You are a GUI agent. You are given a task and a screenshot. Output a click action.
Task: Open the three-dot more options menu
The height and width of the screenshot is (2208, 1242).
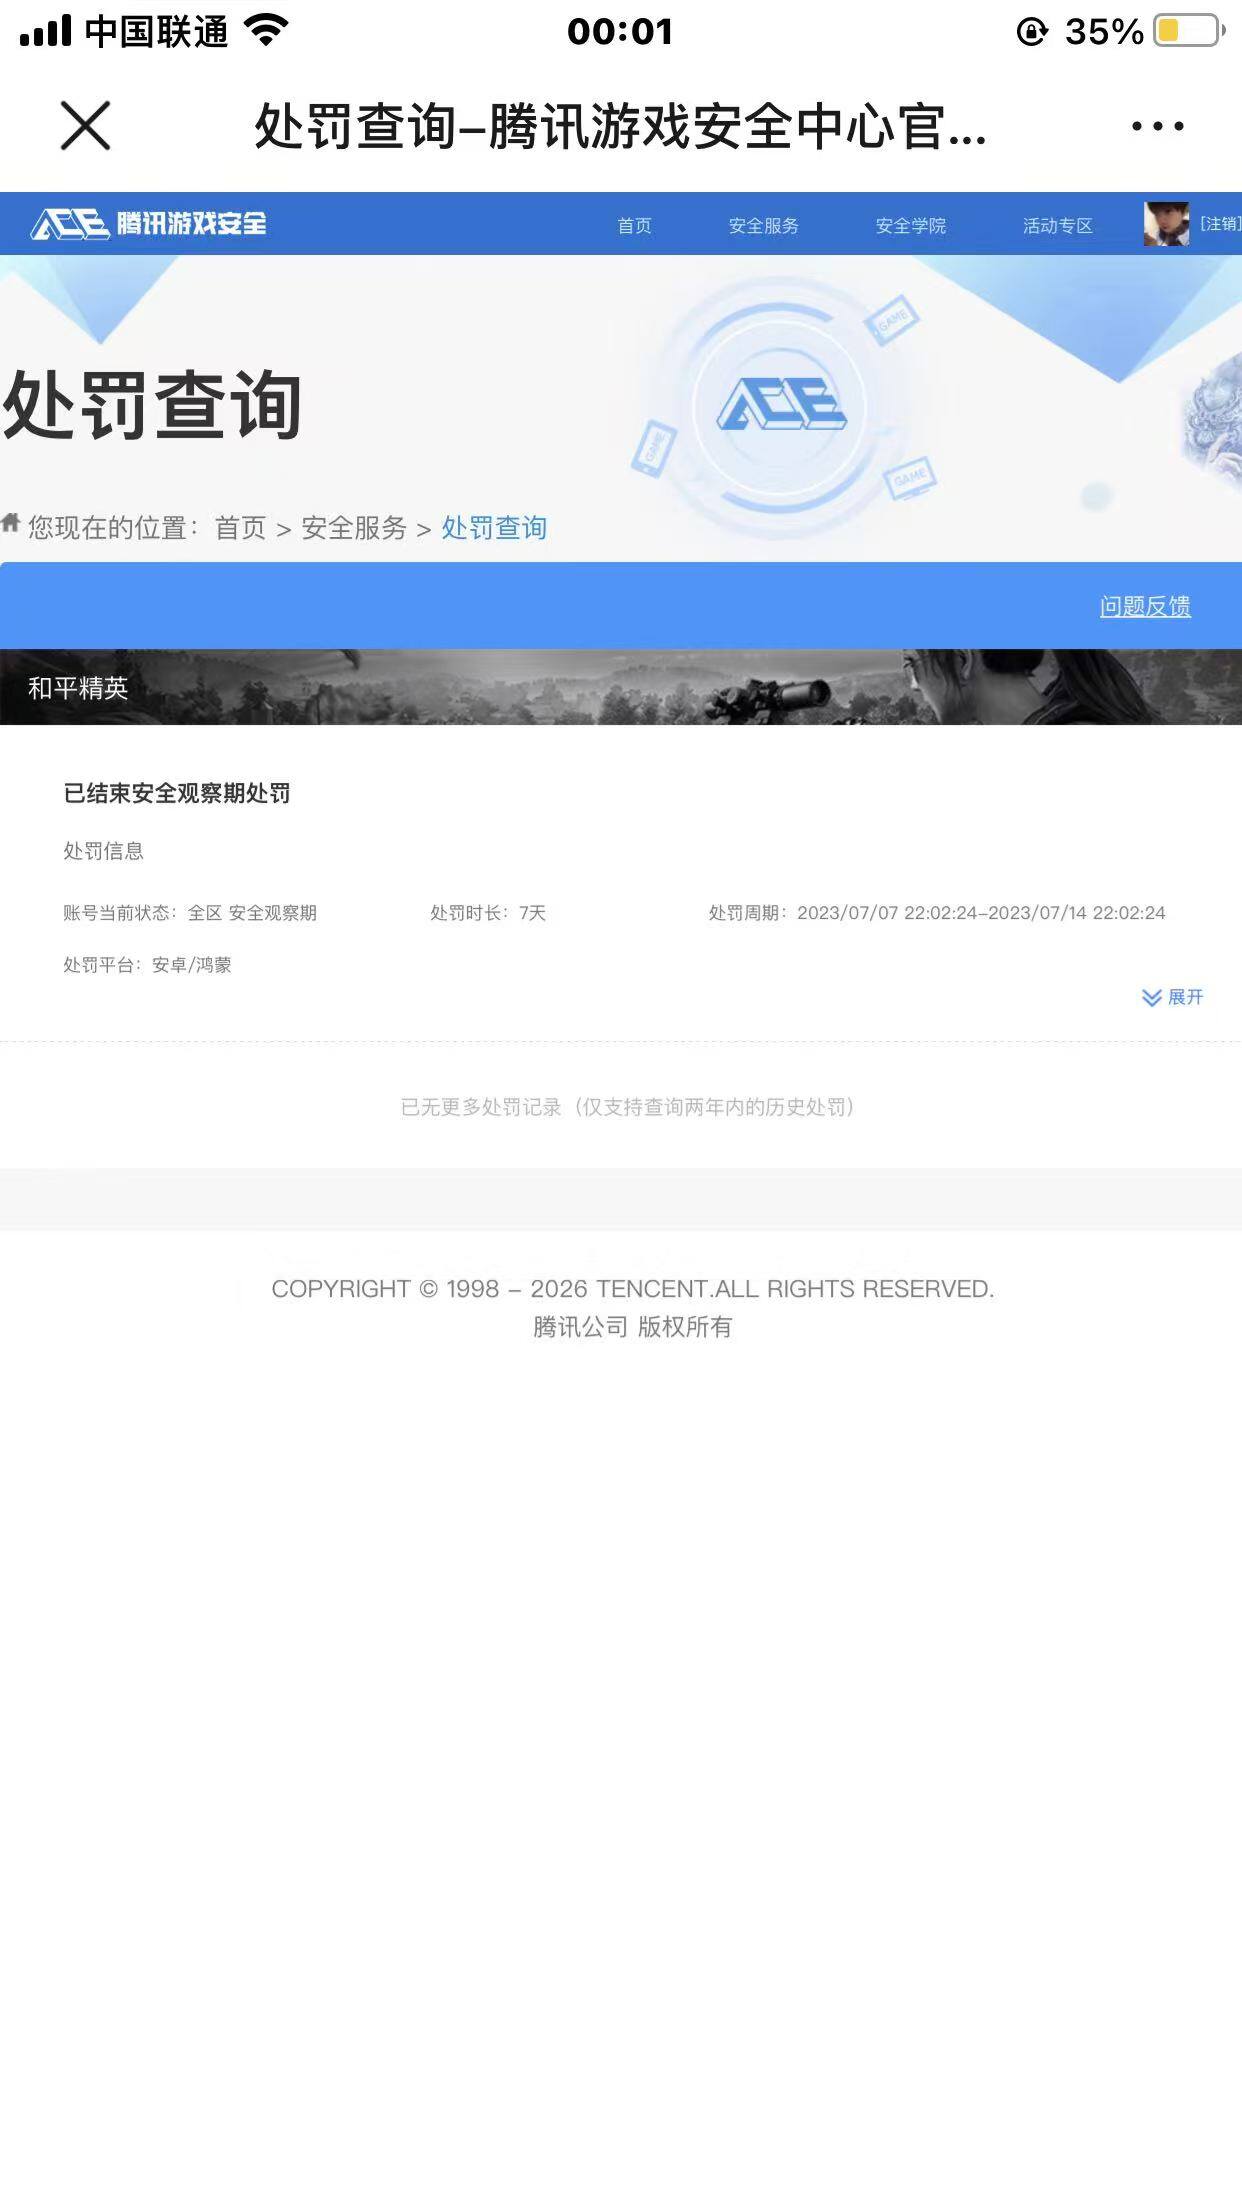1158,126
